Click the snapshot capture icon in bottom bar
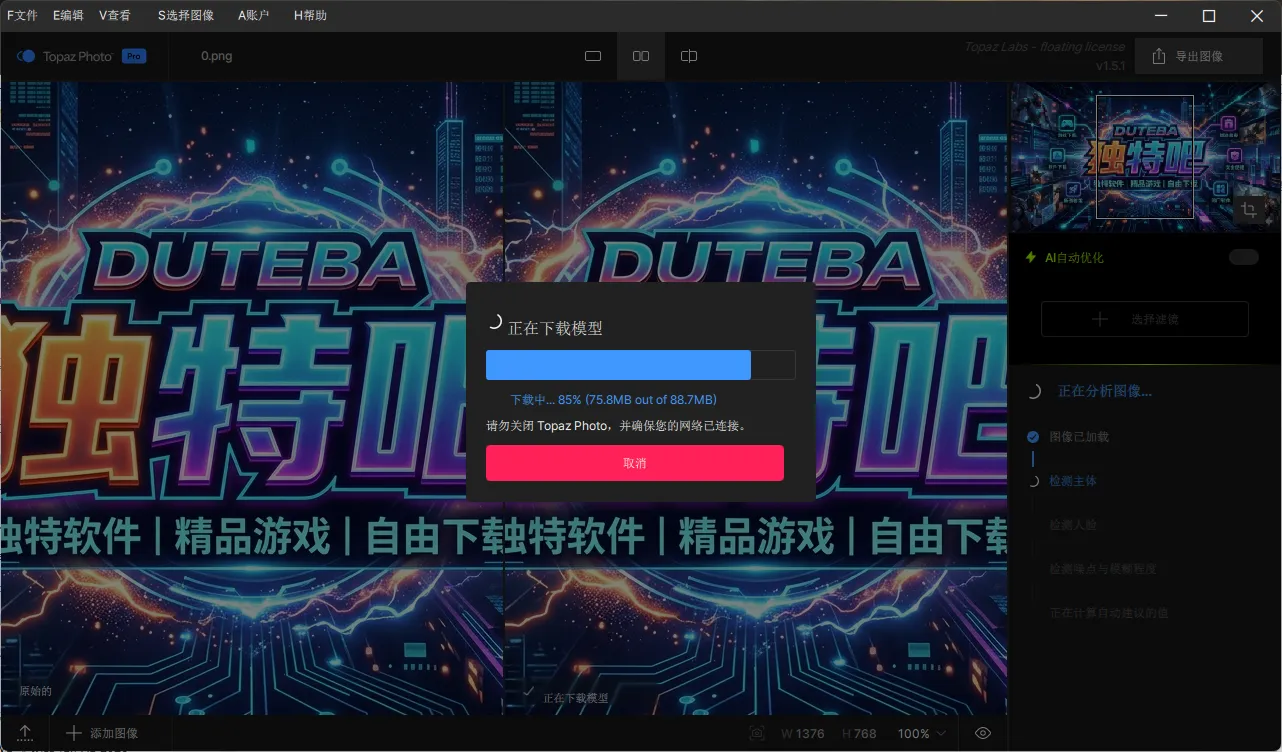The image size is (1282, 752). tap(758, 733)
